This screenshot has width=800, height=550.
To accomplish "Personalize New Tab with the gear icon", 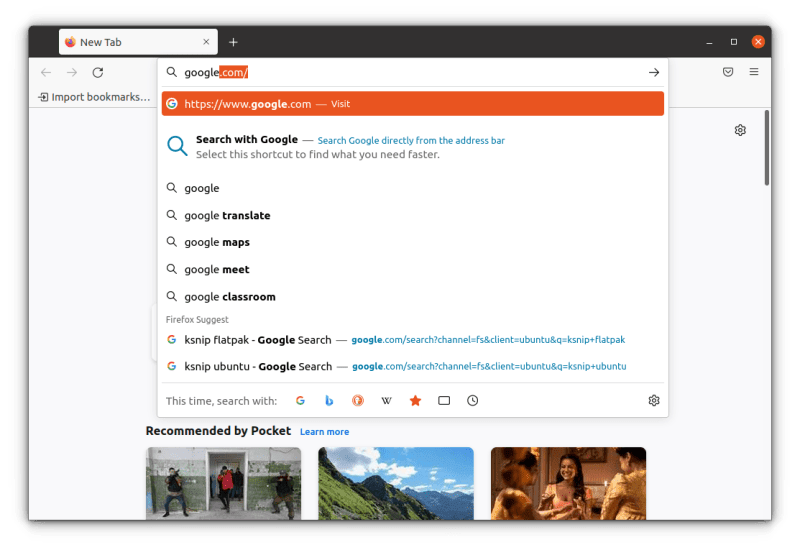I will tap(740, 130).
